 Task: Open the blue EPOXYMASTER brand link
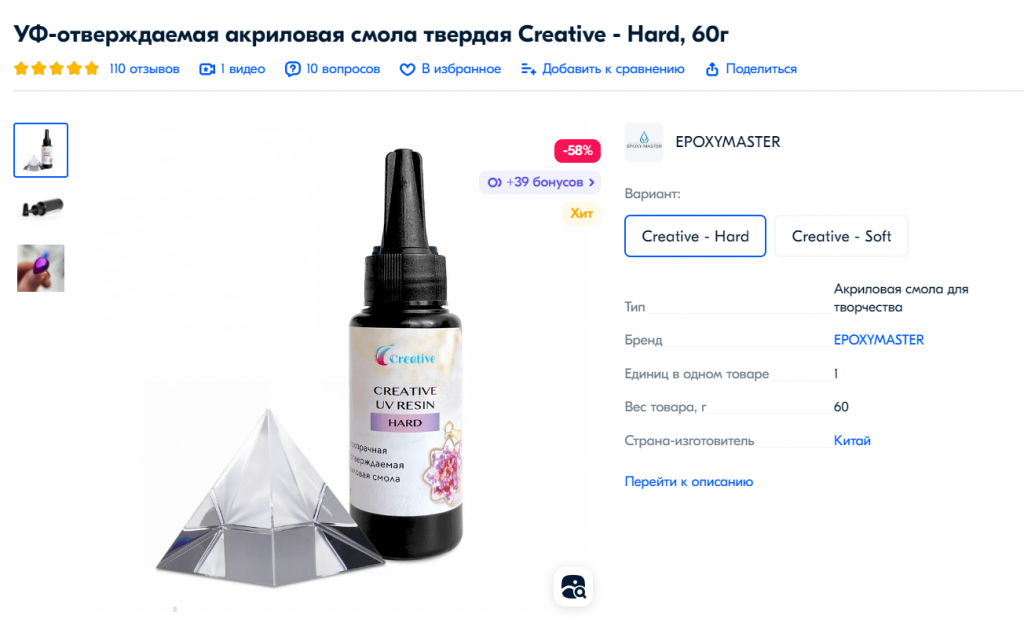[x=878, y=339]
